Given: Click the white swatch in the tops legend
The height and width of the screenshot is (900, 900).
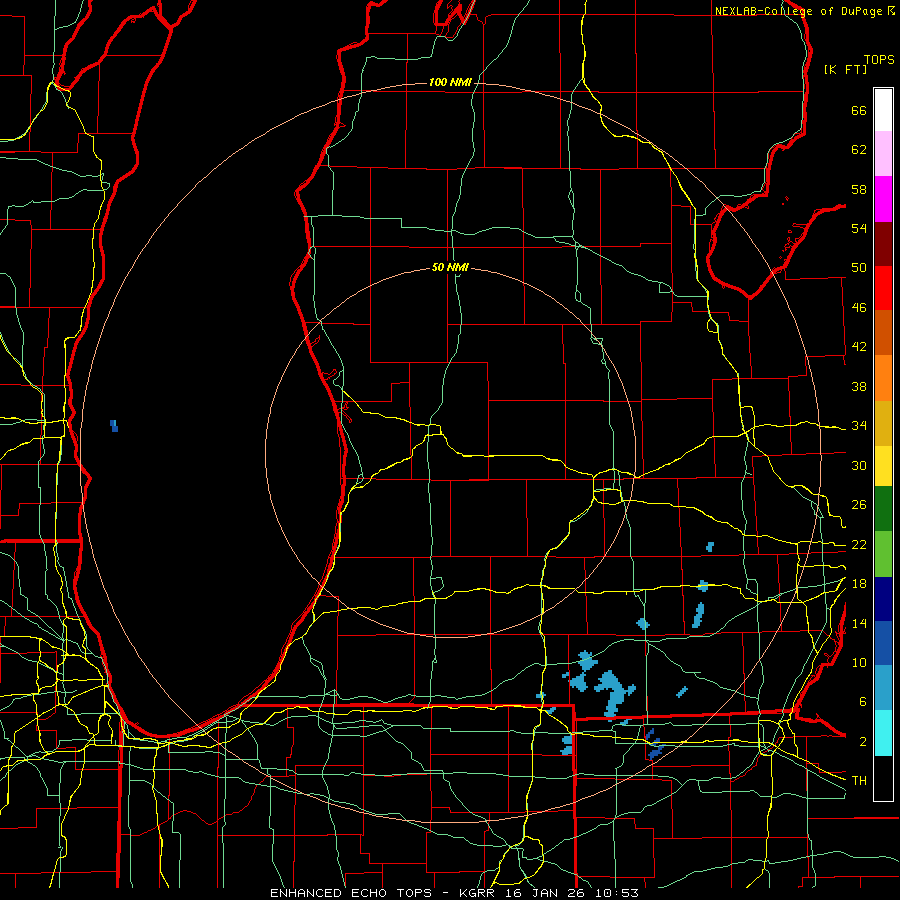Looking at the screenshot, I should click(x=883, y=110).
